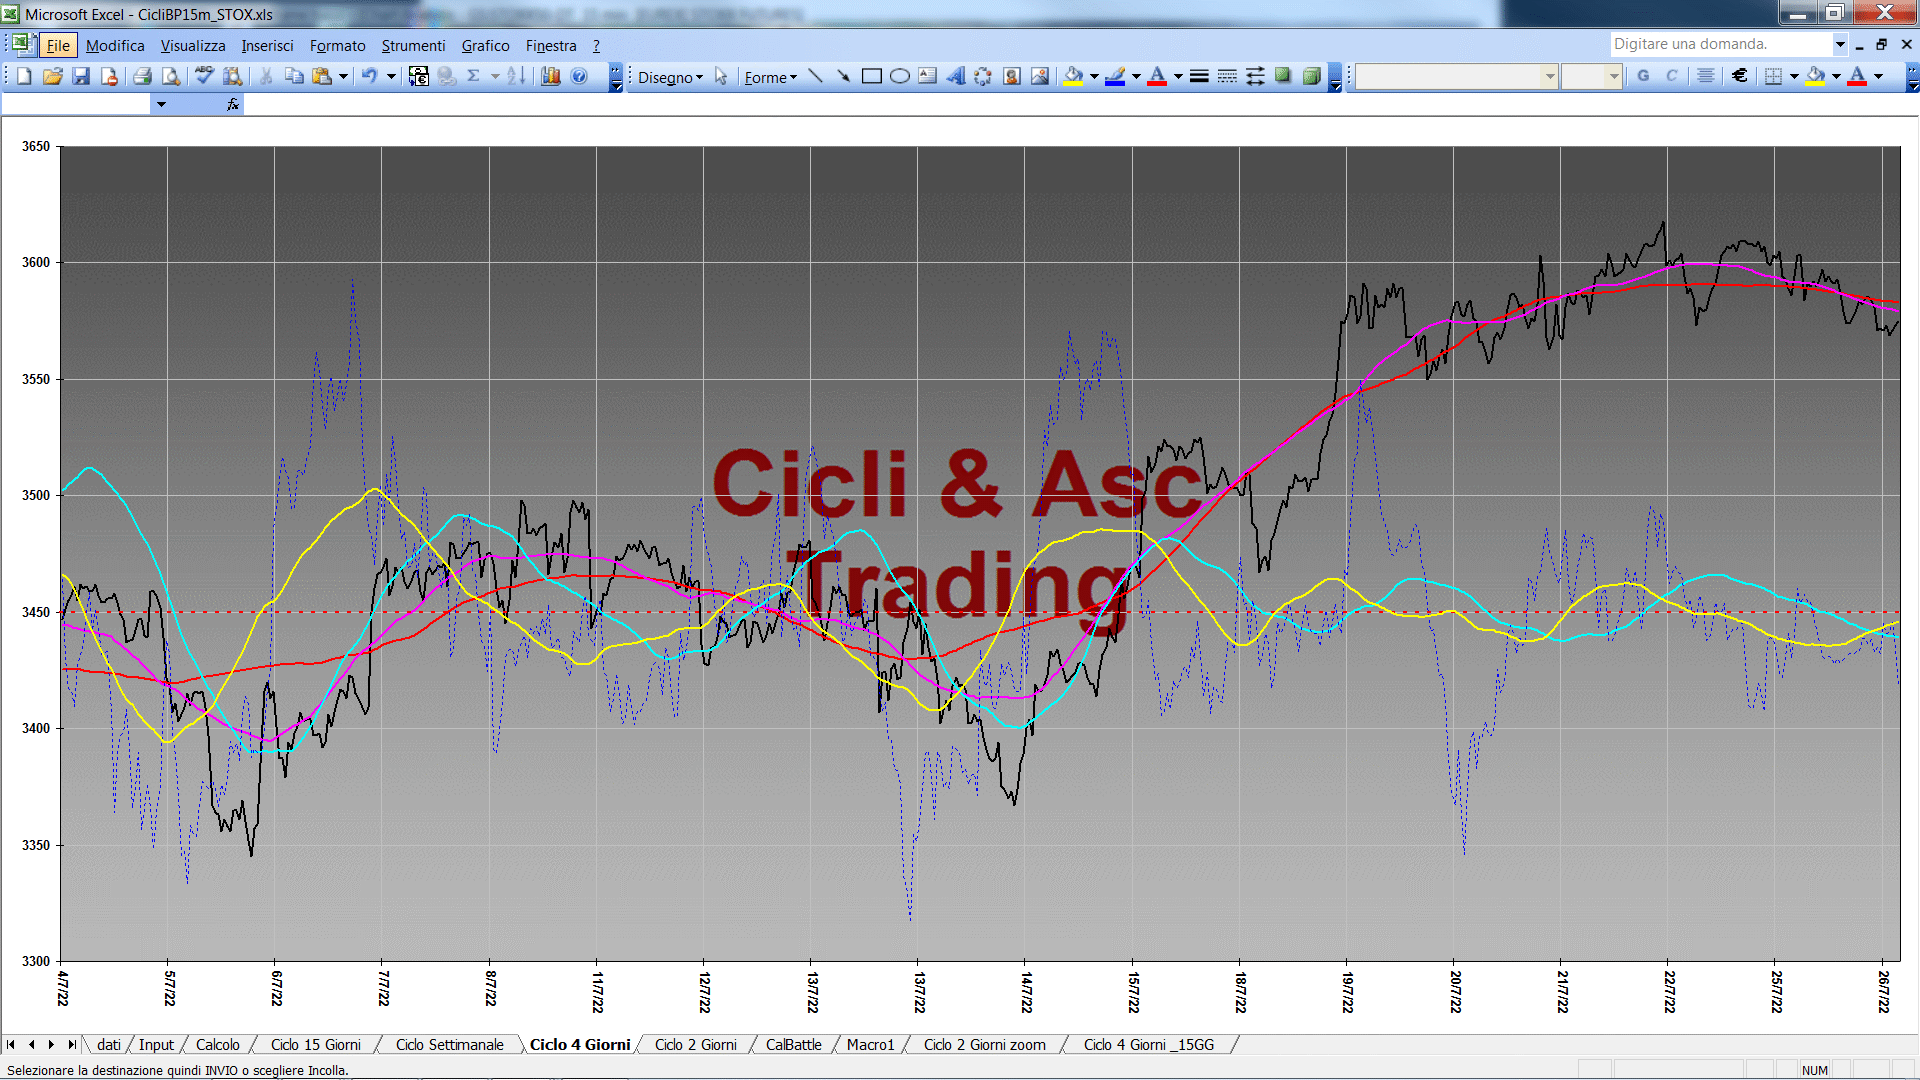Screen dimensions: 1920x1080
Task: Open the Permission icon in toolbar
Action: pyautogui.click(x=110, y=76)
